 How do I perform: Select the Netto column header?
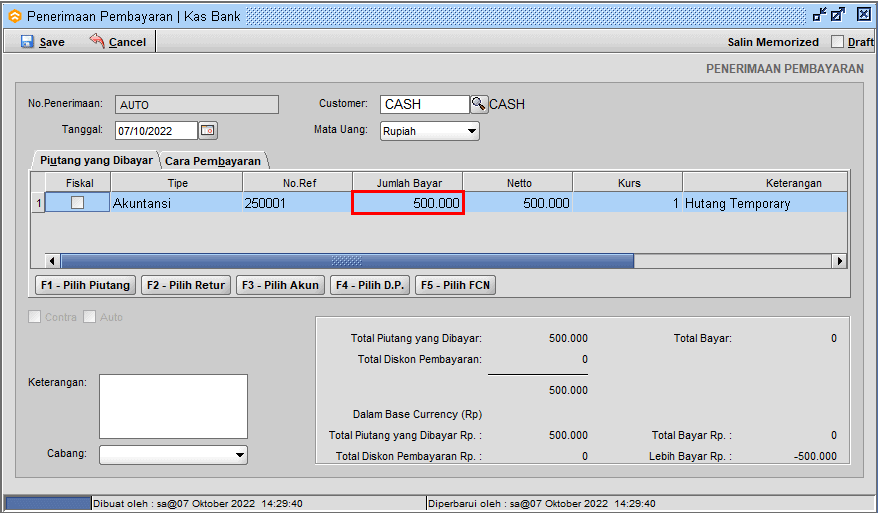[519, 183]
